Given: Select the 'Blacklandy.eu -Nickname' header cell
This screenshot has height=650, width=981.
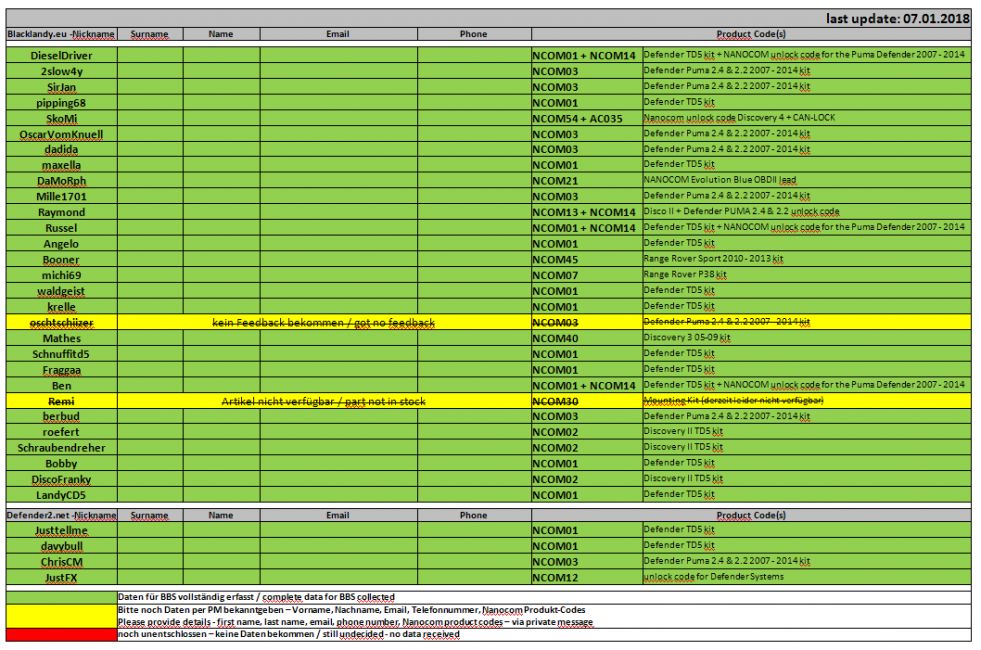Looking at the screenshot, I should pos(61,34).
